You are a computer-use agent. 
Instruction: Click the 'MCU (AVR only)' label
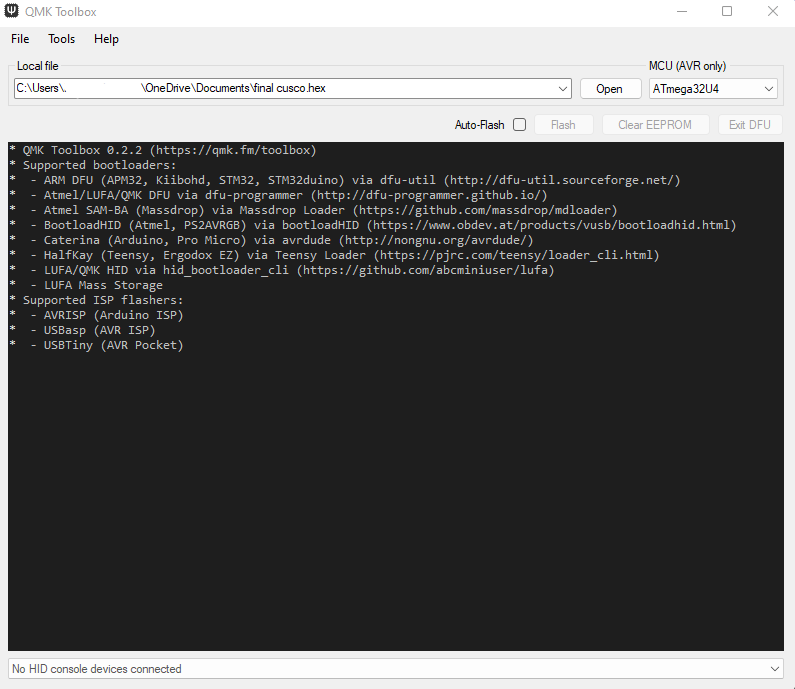(x=688, y=66)
